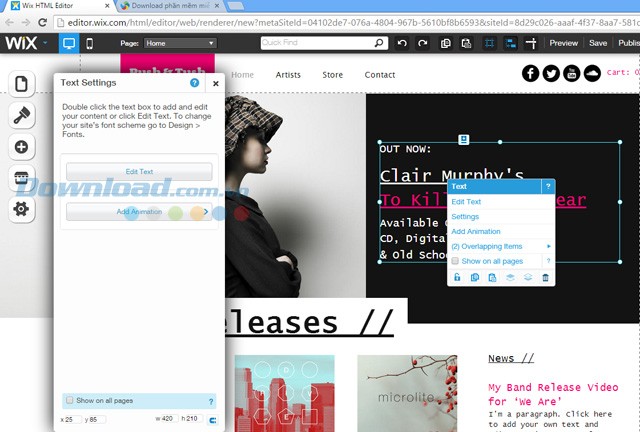Open site Settings gear in sidebar

pyautogui.click(x=22, y=209)
